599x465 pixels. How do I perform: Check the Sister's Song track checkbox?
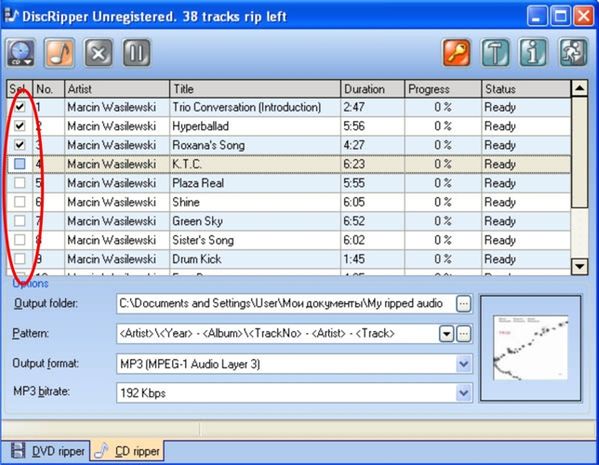(x=19, y=240)
